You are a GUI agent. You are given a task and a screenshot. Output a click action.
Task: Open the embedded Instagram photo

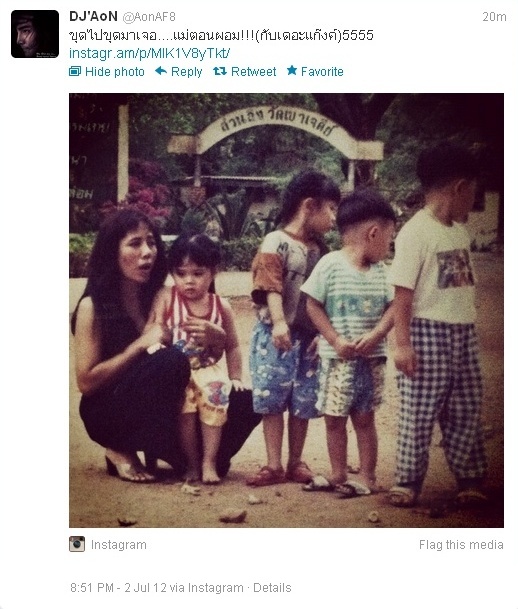287,310
